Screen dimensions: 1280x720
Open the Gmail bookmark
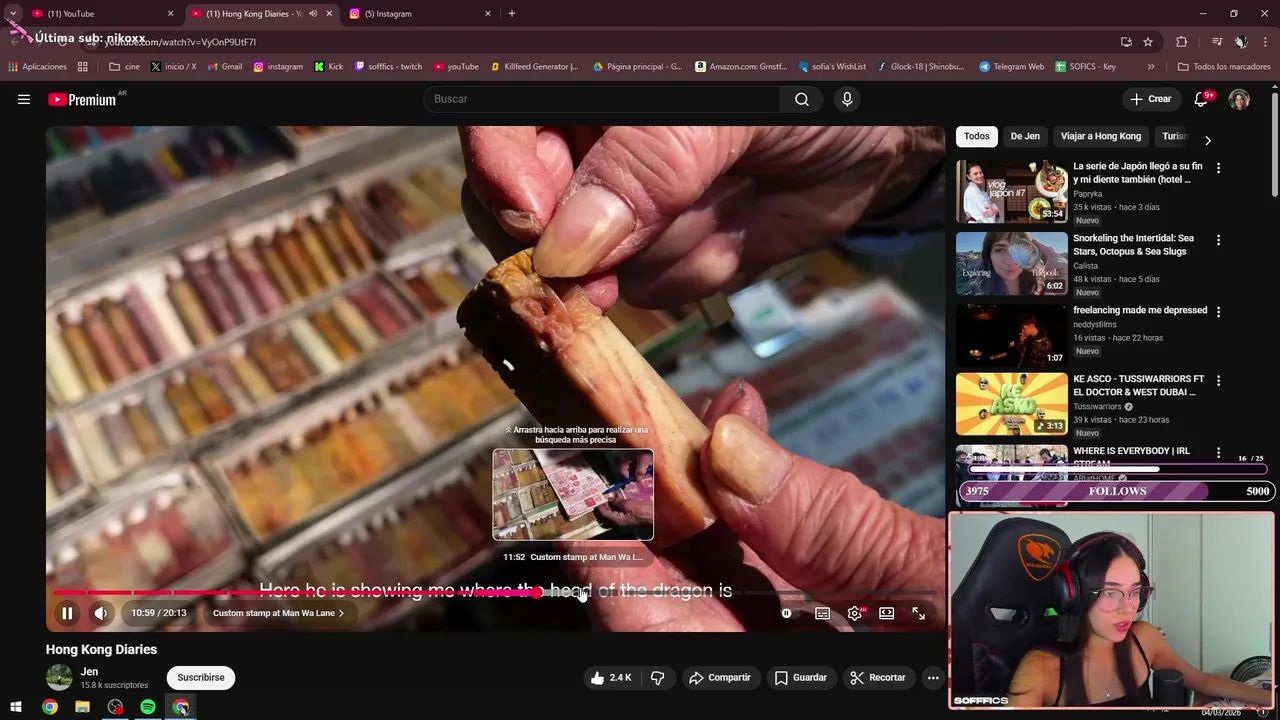pos(225,67)
